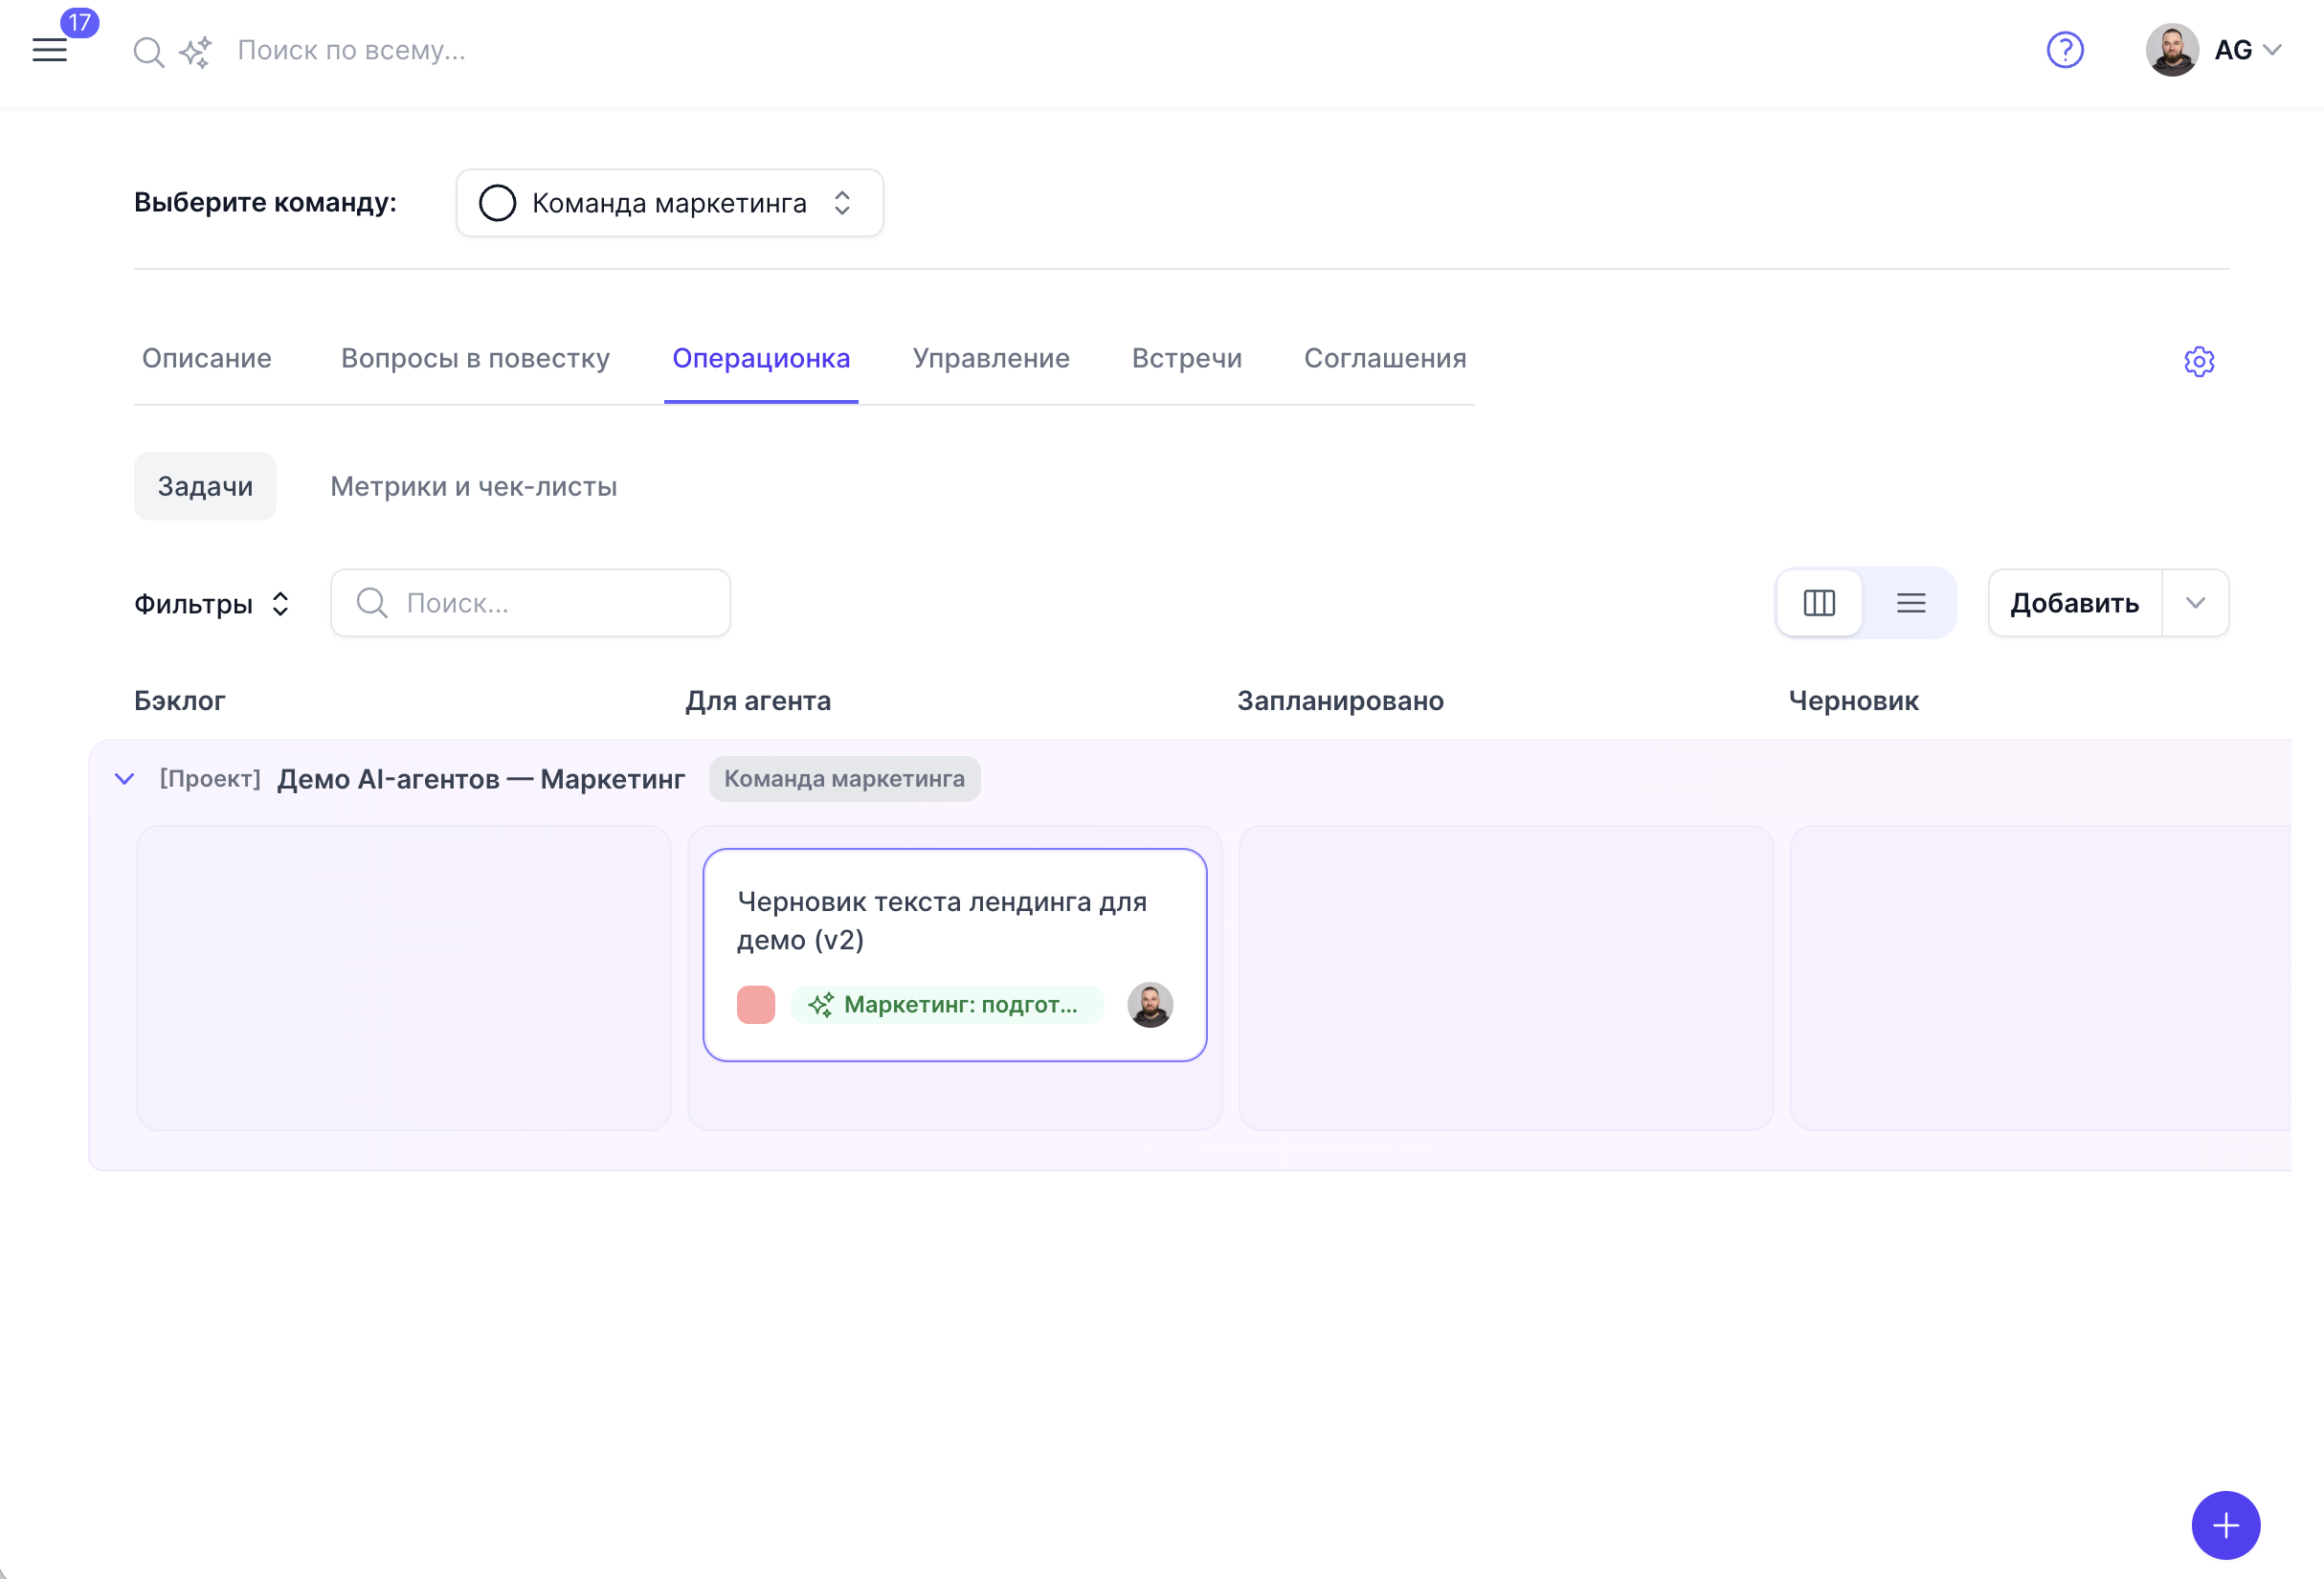Select the Метрики и чек-листы option
Image resolution: width=2324 pixels, height=1579 pixels.
point(473,486)
